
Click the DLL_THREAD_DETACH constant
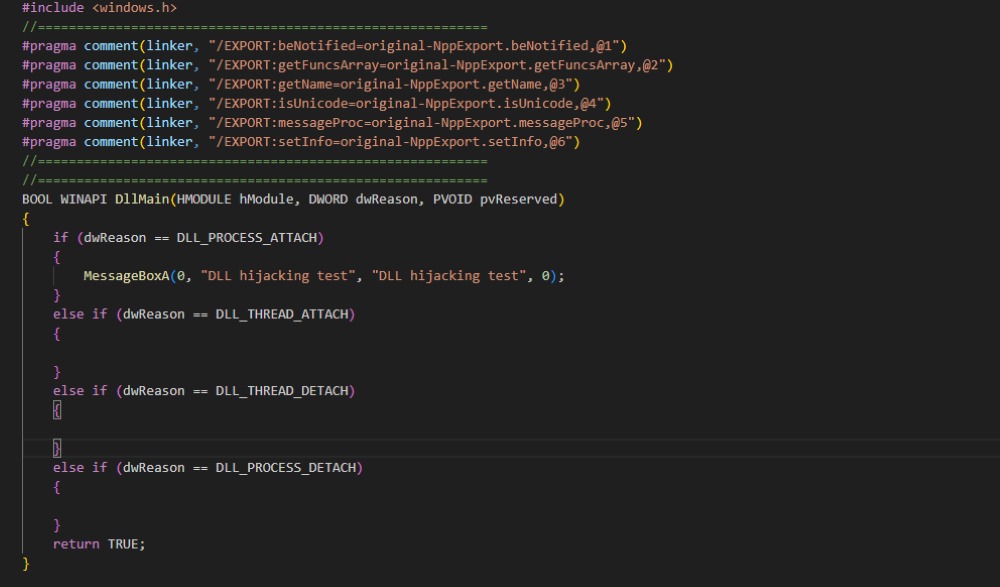pyautogui.click(x=282, y=391)
